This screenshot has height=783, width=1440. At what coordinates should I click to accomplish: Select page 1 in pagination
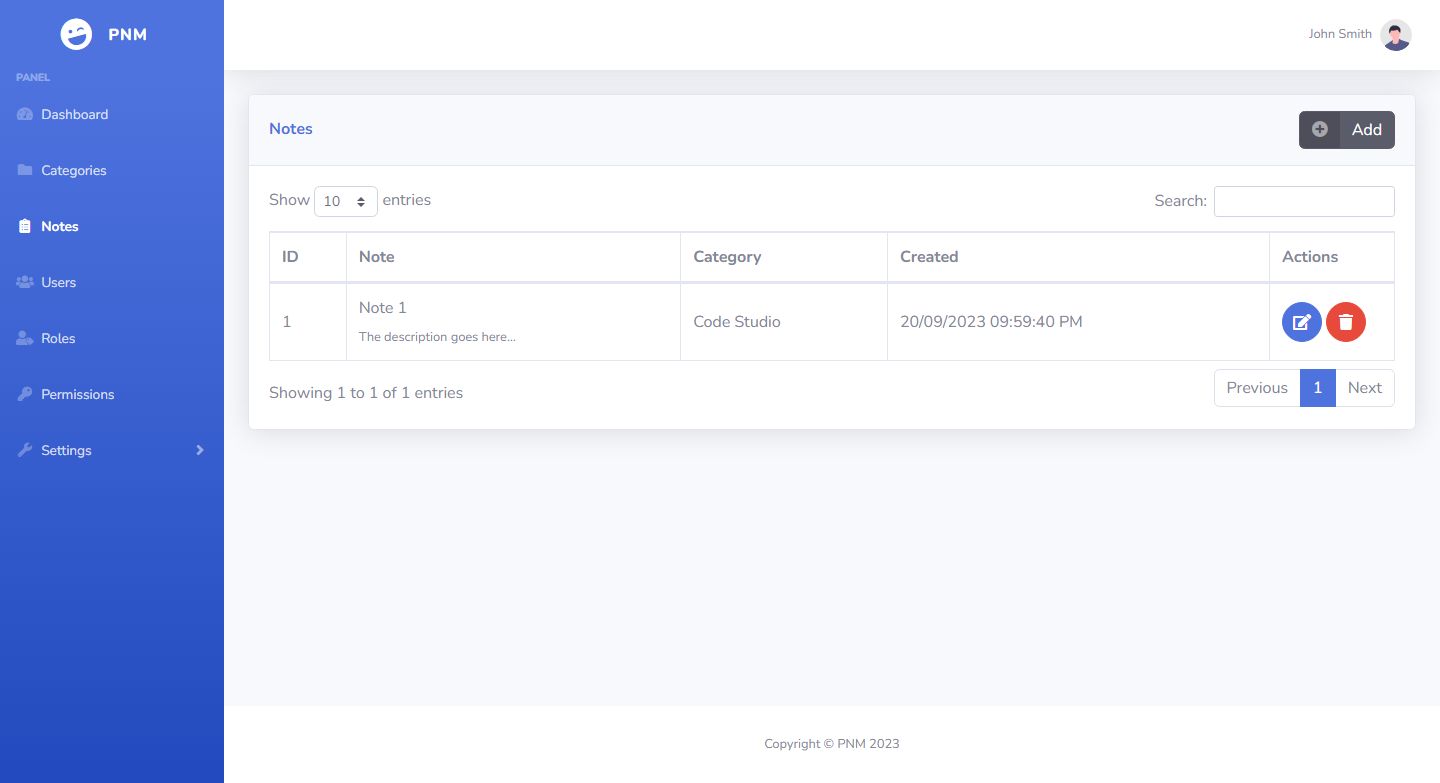(1317, 388)
